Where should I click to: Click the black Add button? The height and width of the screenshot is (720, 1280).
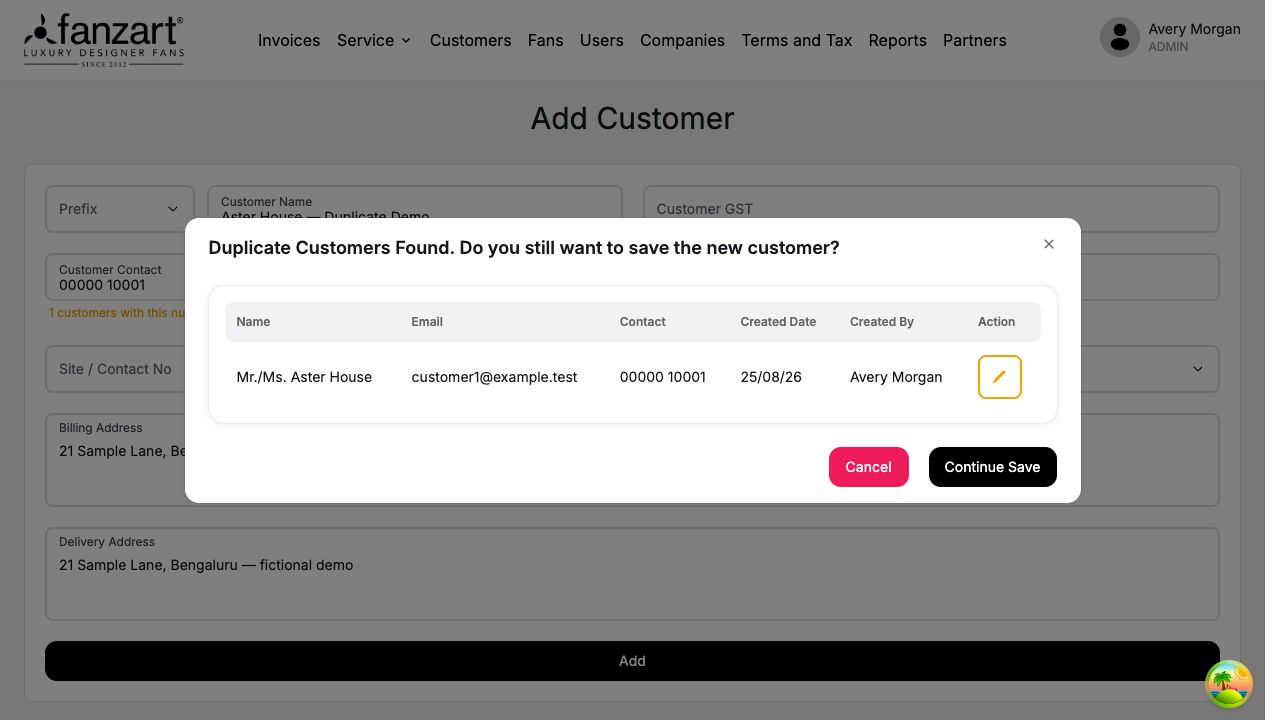pyautogui.click(x=632, y=661)
